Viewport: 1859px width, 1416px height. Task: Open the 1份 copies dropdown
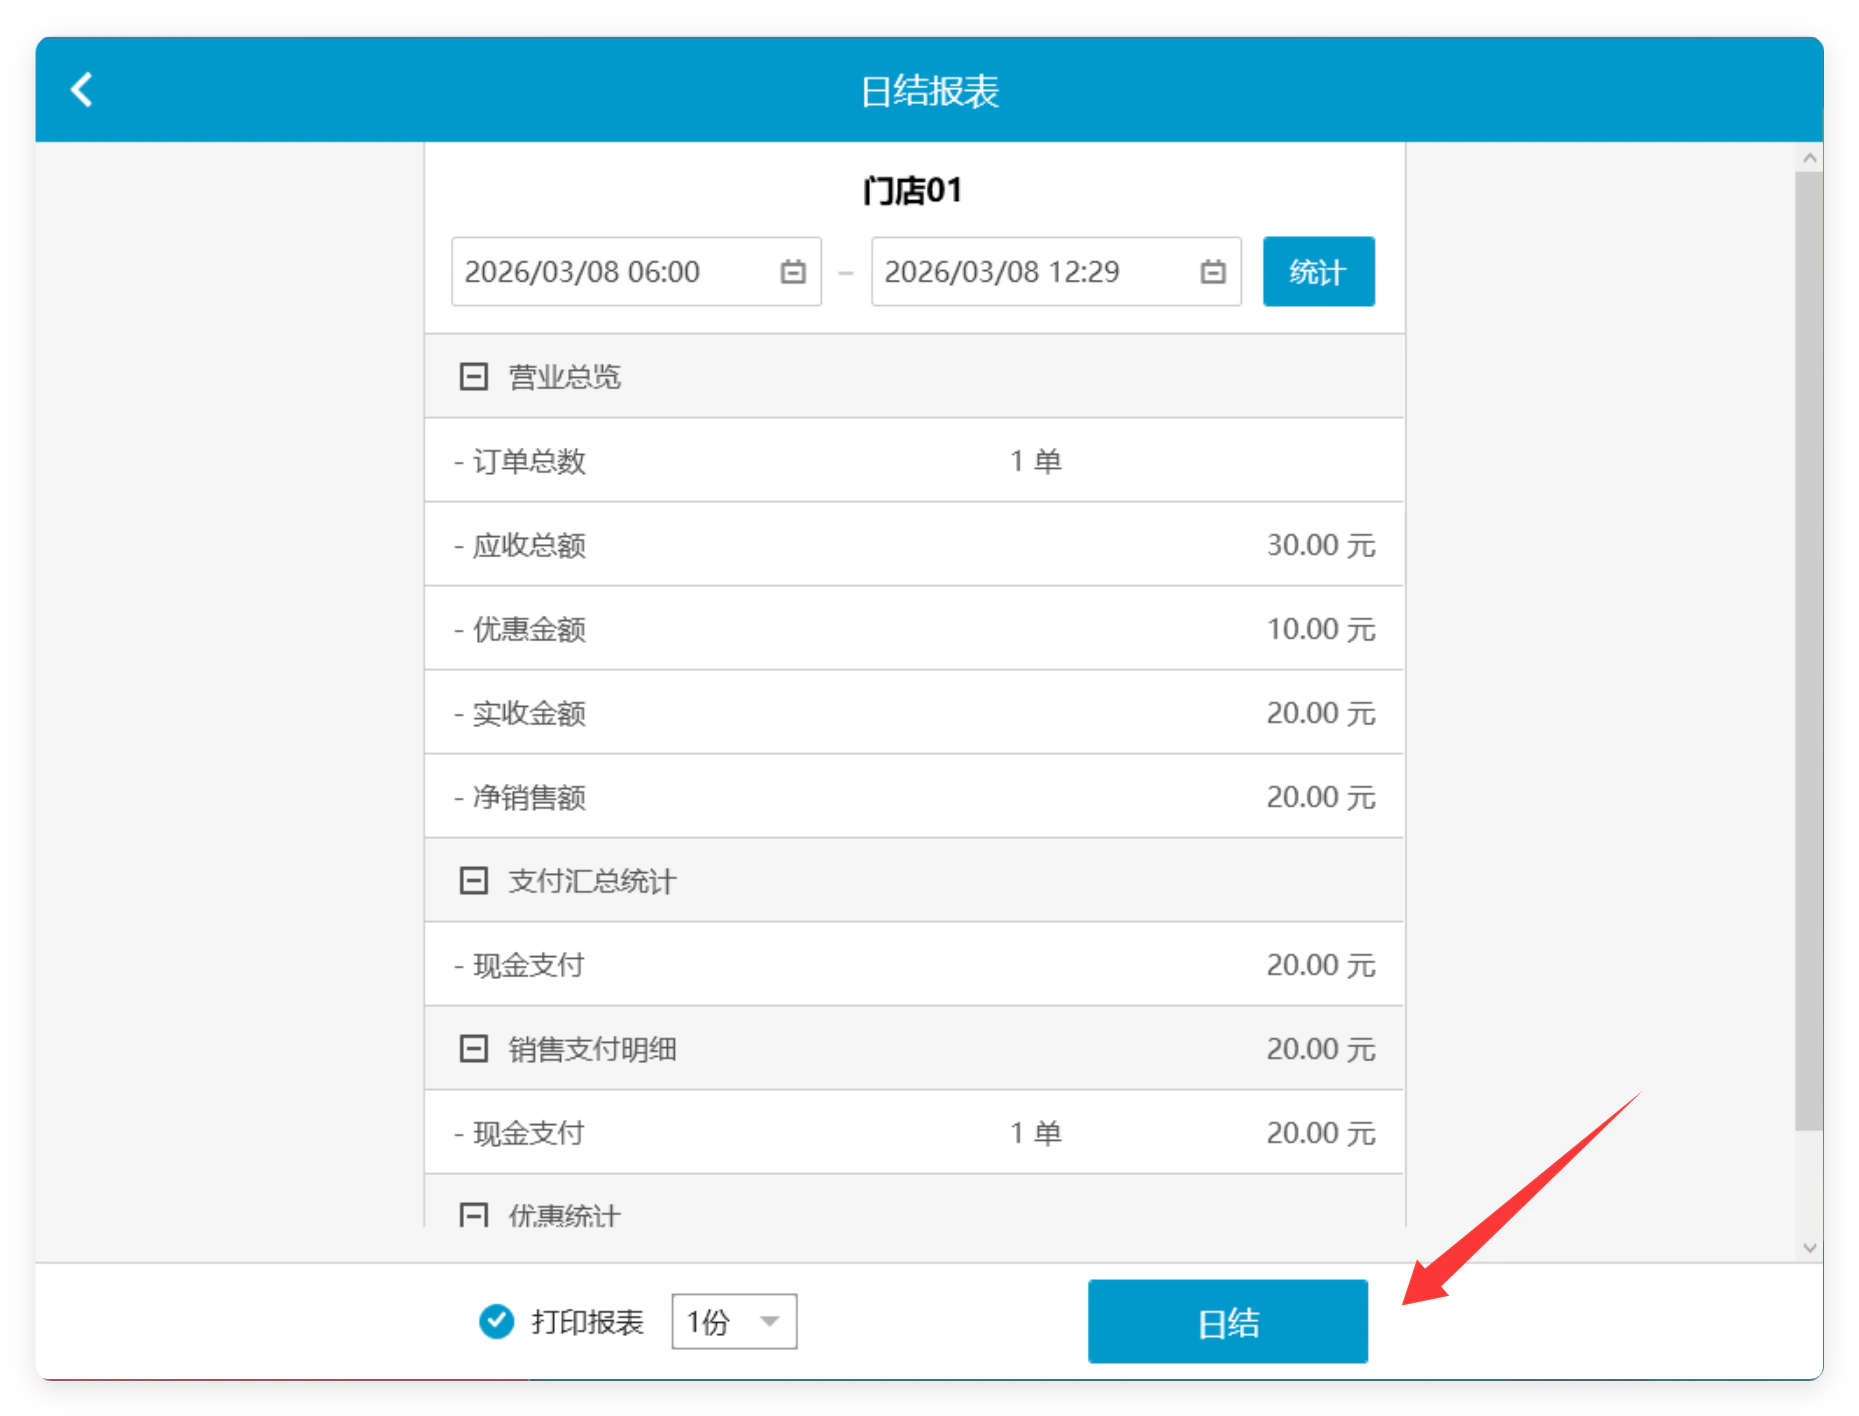coord(734,1321)
